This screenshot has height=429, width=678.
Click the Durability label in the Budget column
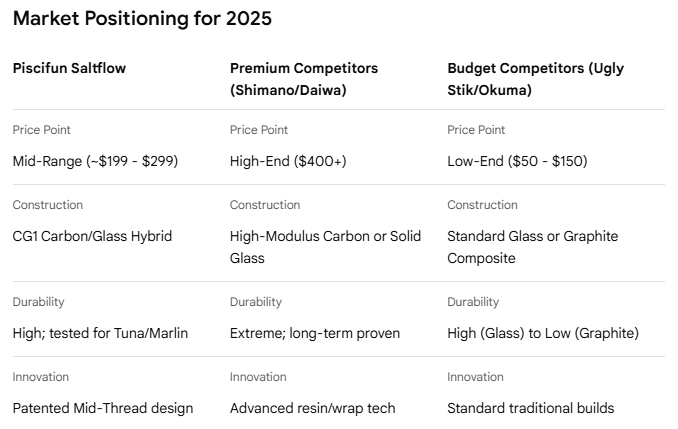coord(473,302)
